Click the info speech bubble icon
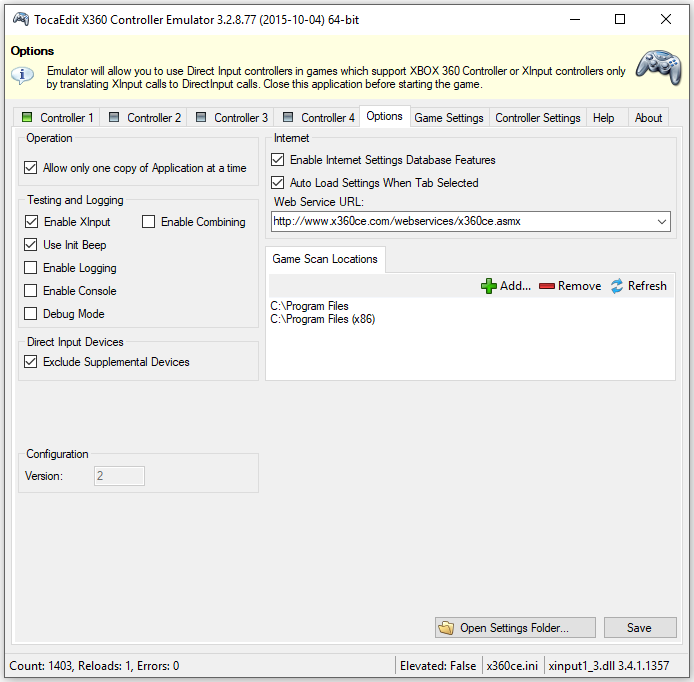Viewport: 694px width, 682px height. 22,75
